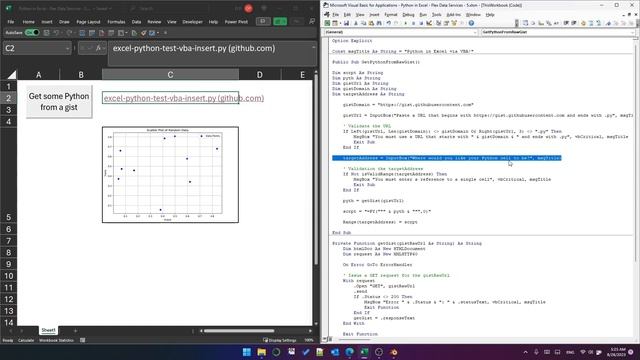Click the Excel icon on taskbar
The height and width of the screenshot is (360, 640).
pyautogui.click(x=364, y=352)
